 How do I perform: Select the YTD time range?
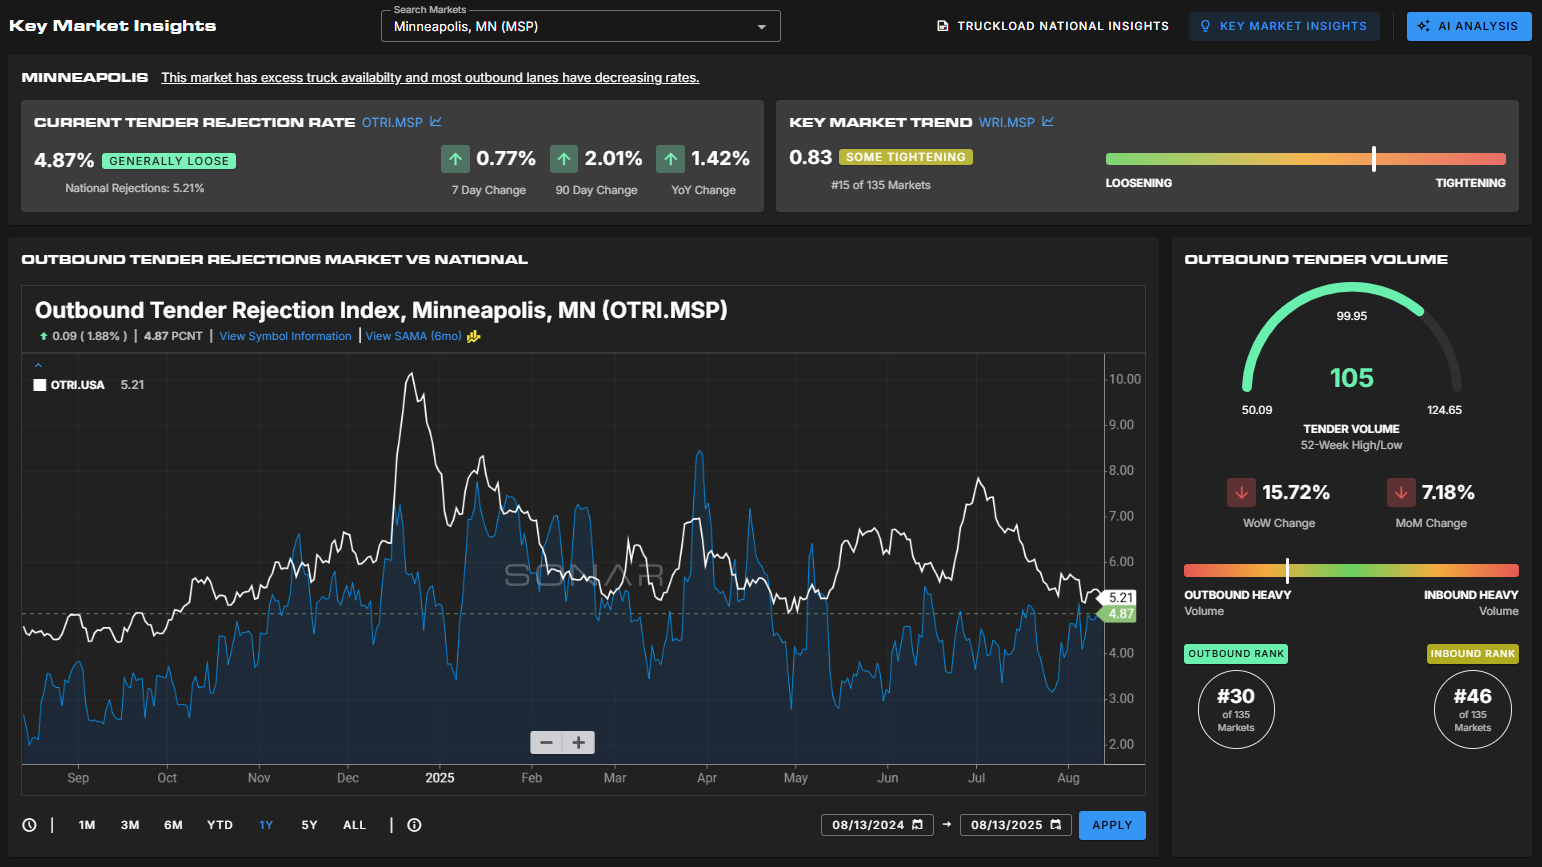(x=220, y=825)
